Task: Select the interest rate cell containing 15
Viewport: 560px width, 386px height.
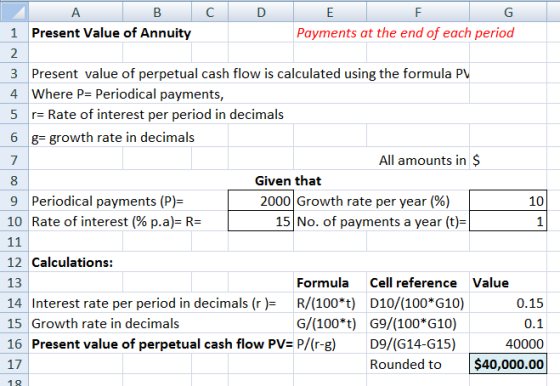Action: tap(261, 221)
